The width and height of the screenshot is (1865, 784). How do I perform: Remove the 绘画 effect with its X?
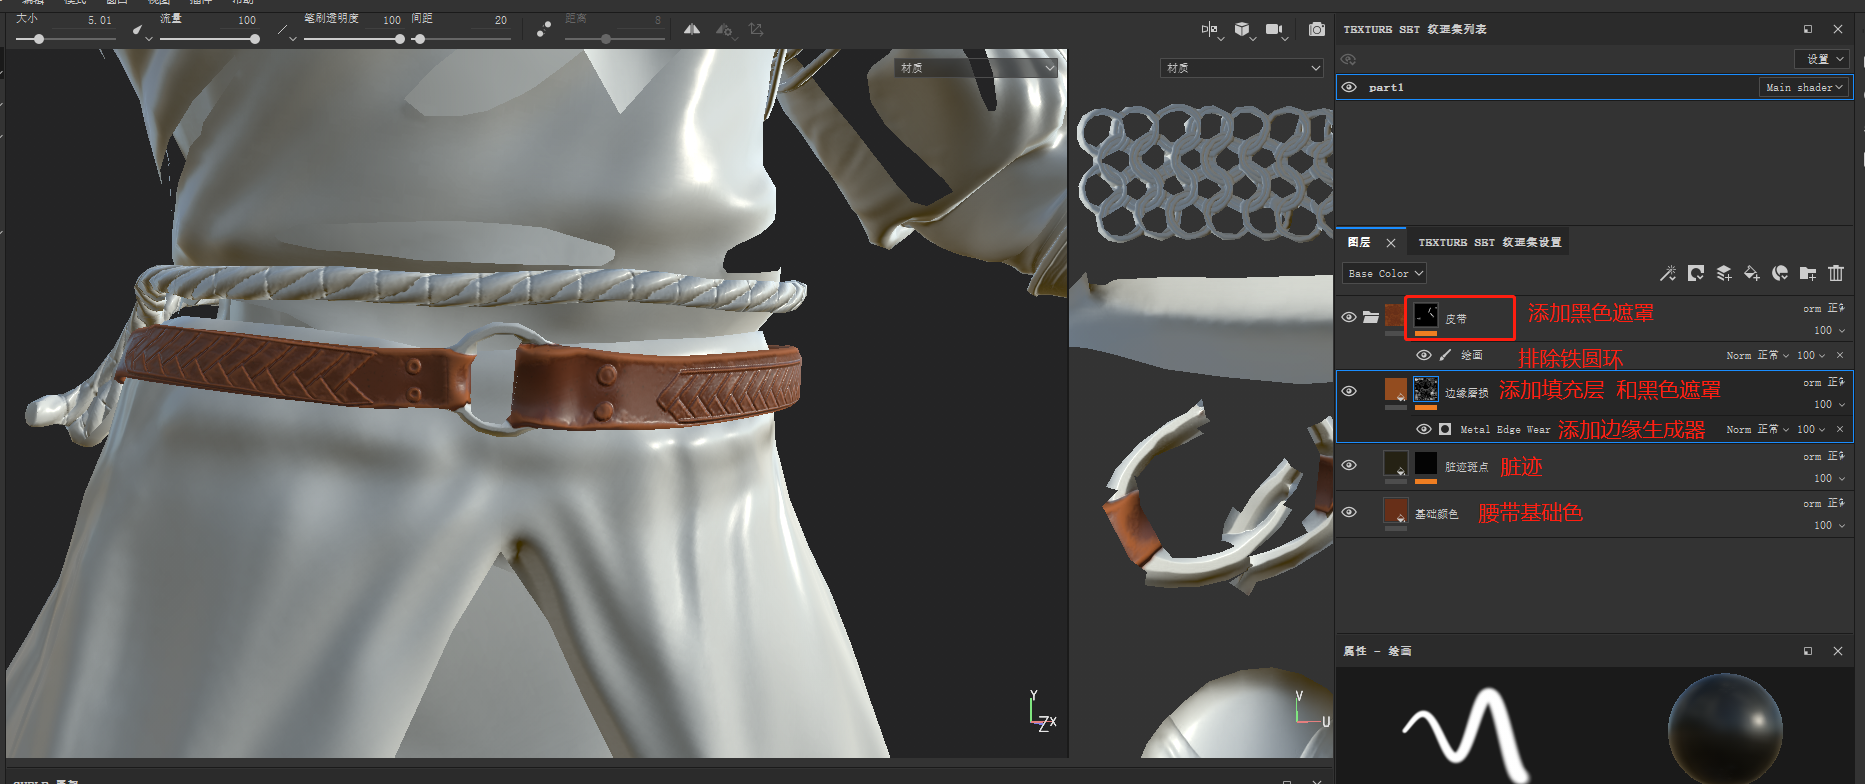(1840, 355)
